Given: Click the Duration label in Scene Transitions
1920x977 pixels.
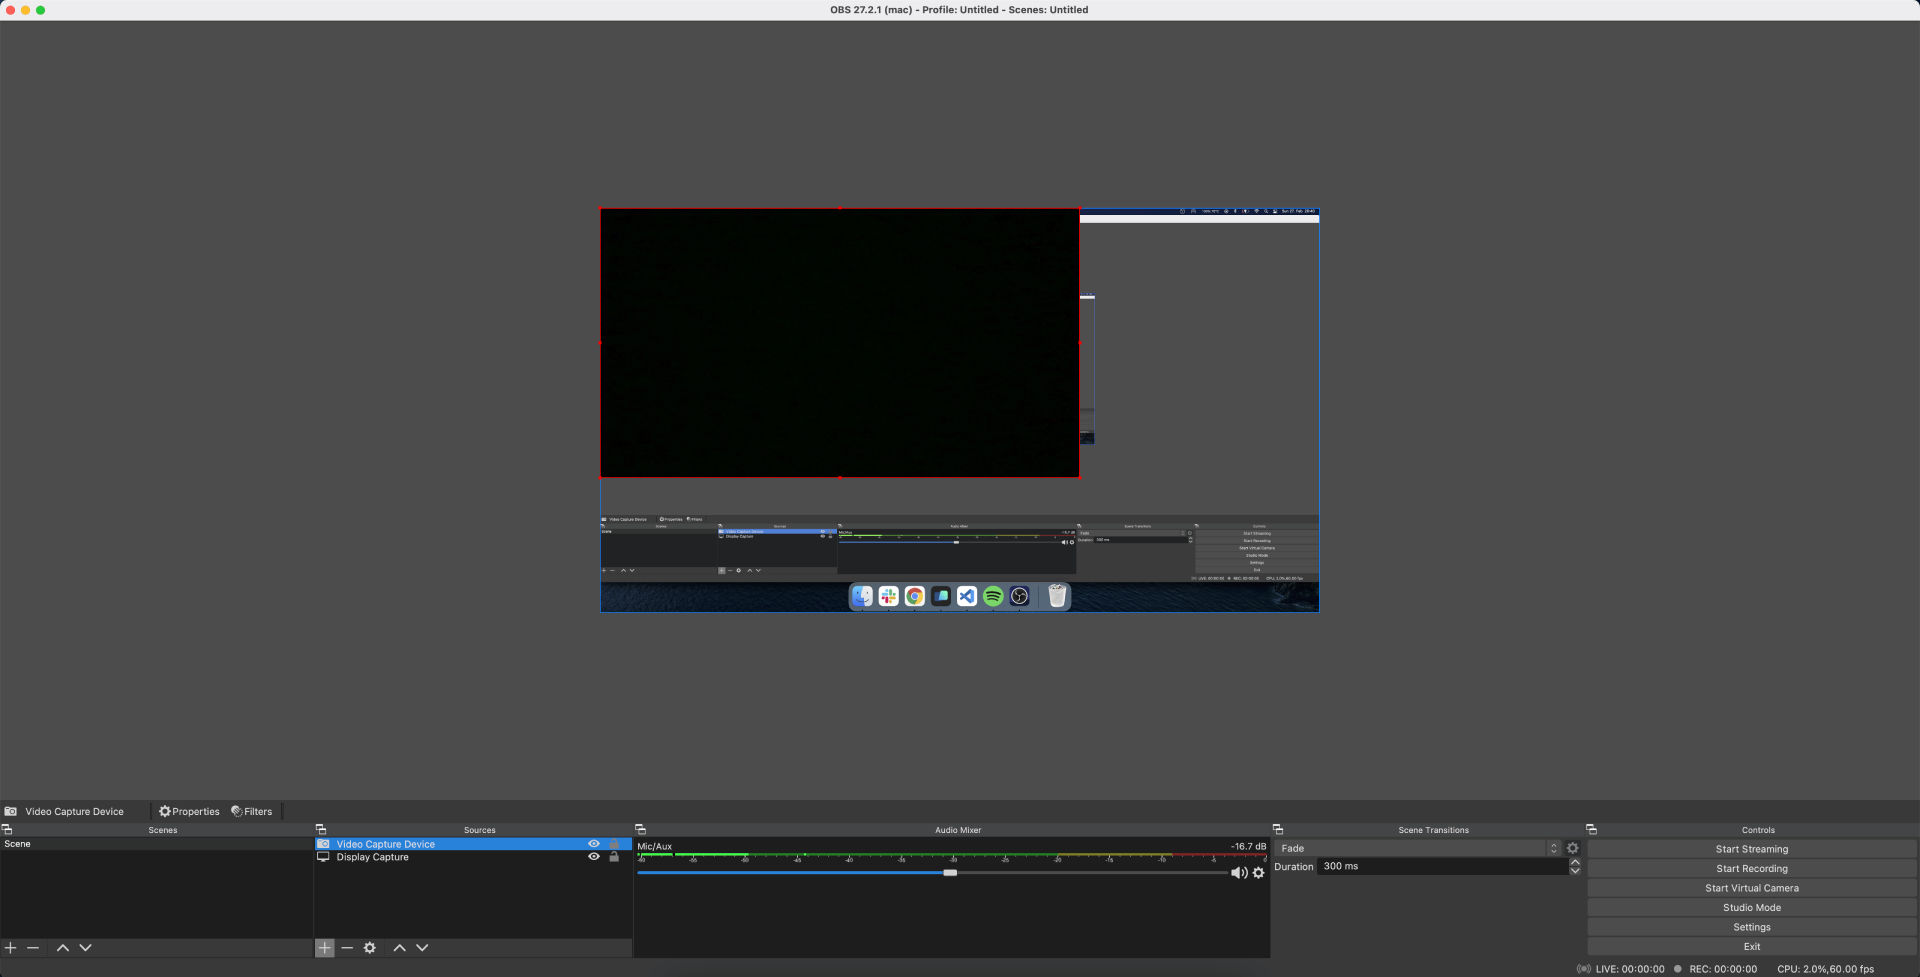Looking at the screenshot, I should (x=1293, y=867).
